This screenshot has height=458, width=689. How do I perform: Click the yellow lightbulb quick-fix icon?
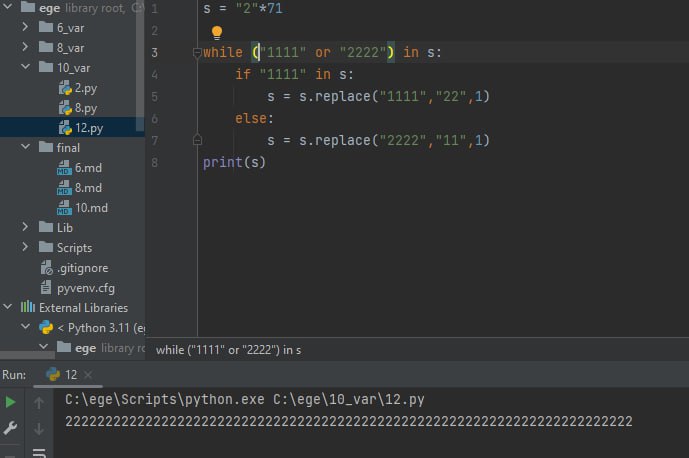click(x=217, y=32)
